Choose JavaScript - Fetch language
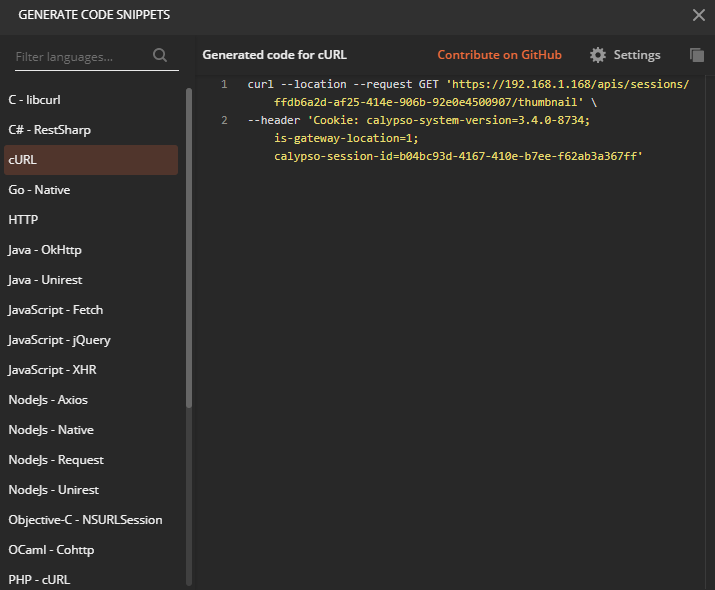The height and width of the screenshot is (590, 715). [x=55, y=310]
